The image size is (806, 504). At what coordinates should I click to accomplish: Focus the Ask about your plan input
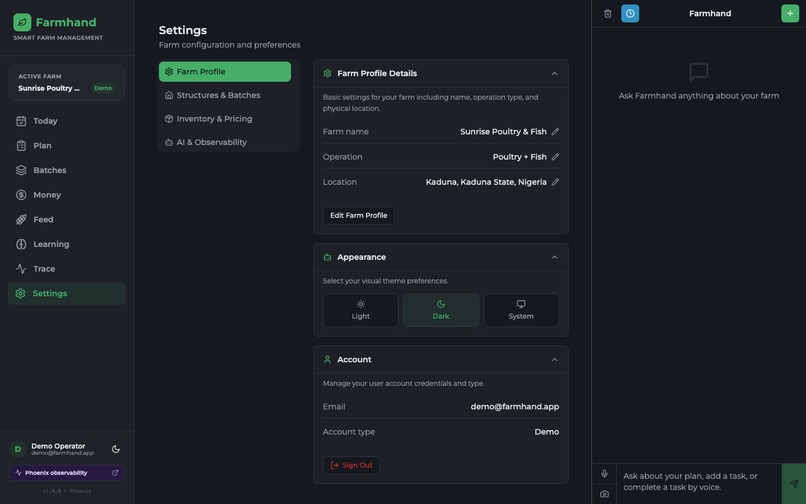699,482
